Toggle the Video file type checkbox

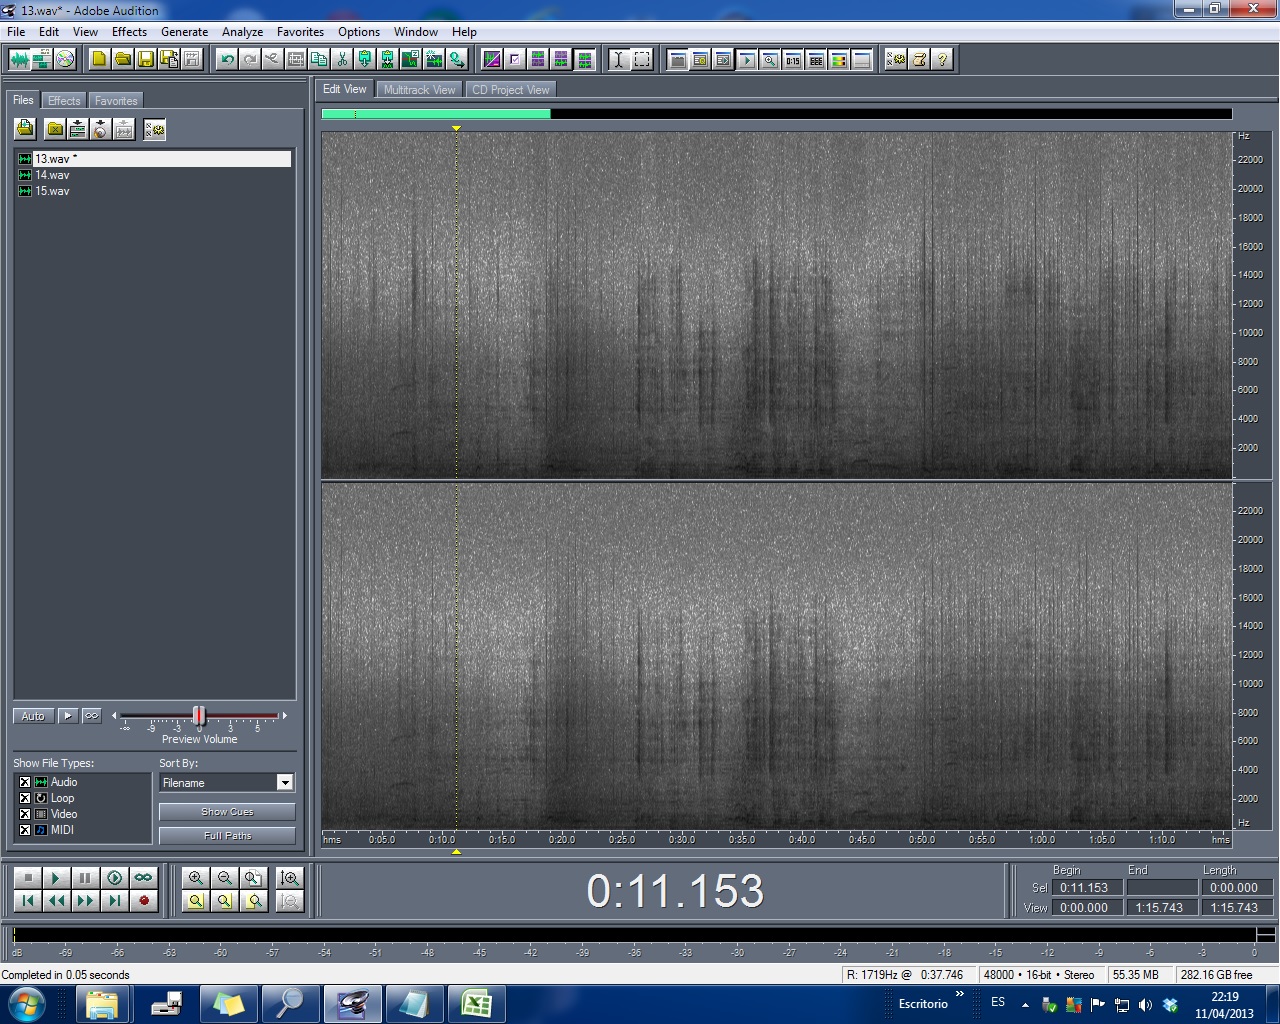coord(25,814)
